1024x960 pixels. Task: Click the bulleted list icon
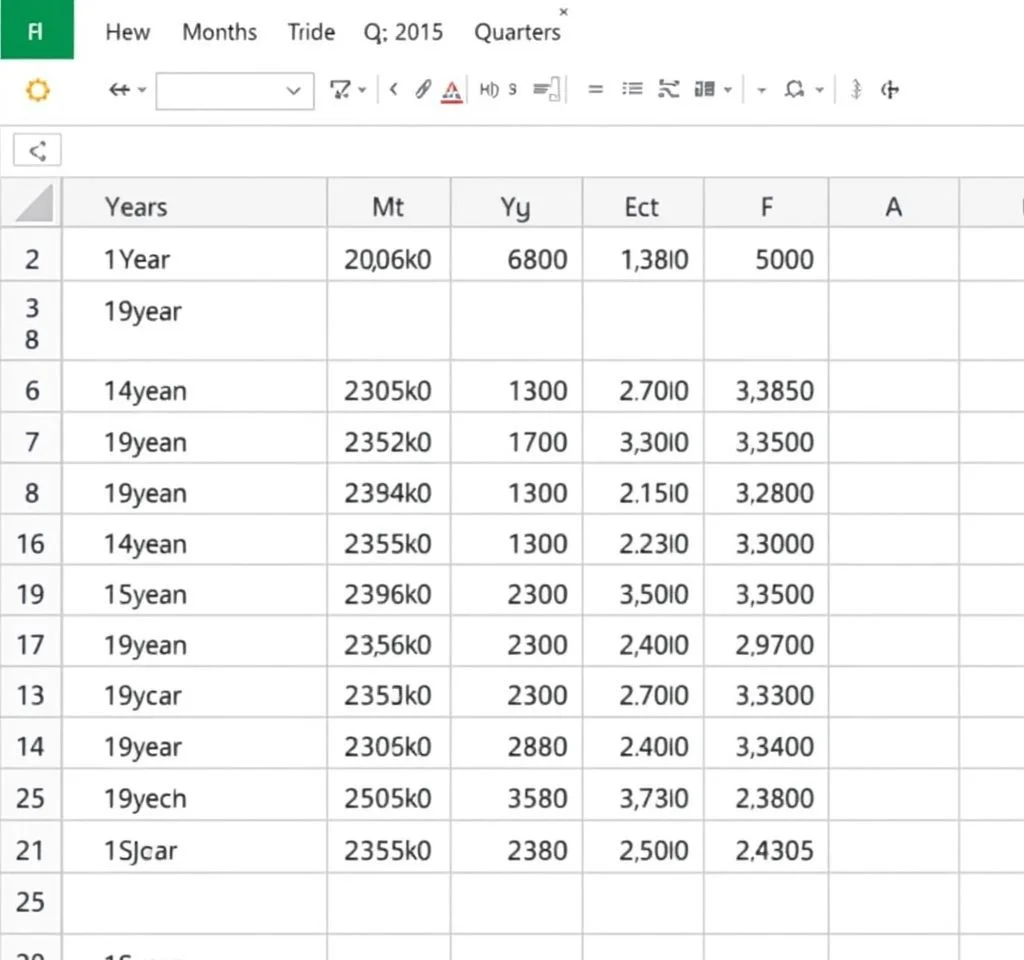click(x=632, y=90)
